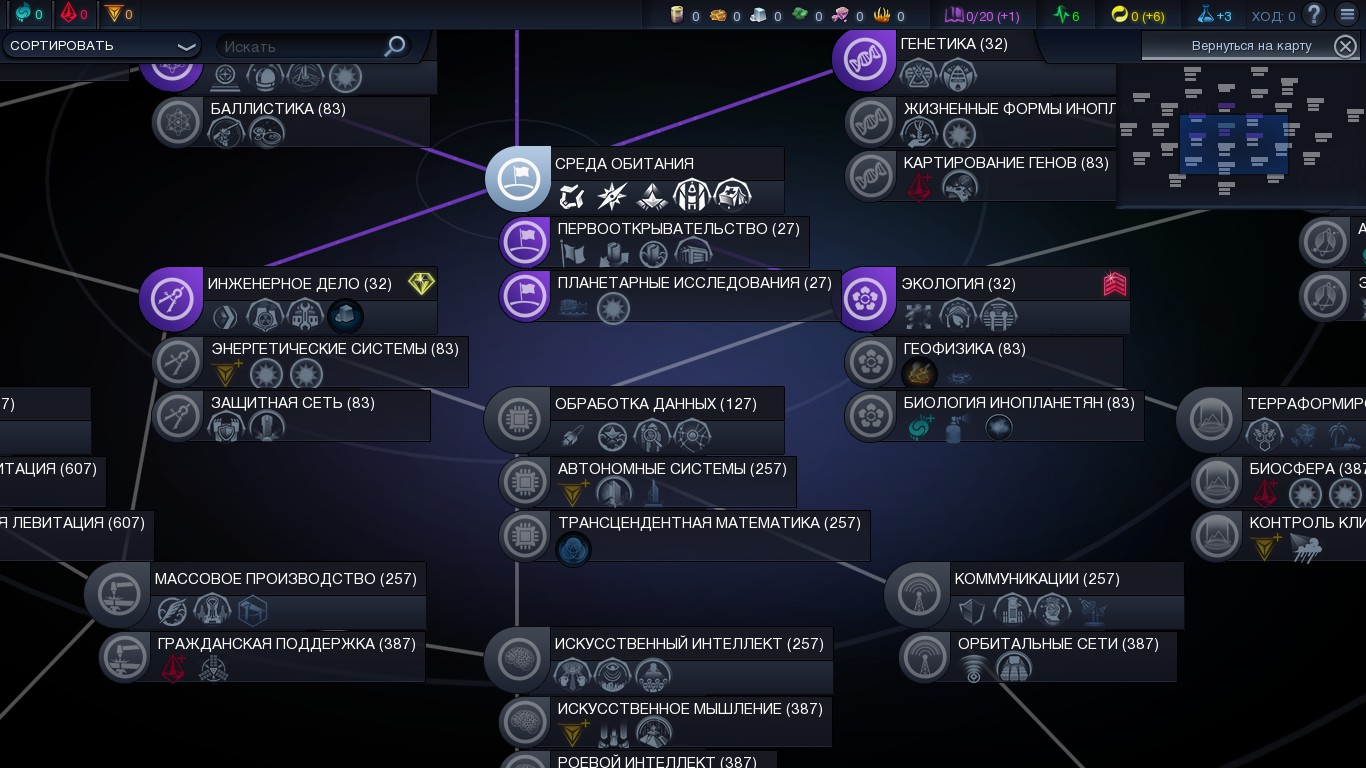Screen dimensions: 1366x768
Task: Select Биосфера technology entry
Action: click(x=1280, y=481)
